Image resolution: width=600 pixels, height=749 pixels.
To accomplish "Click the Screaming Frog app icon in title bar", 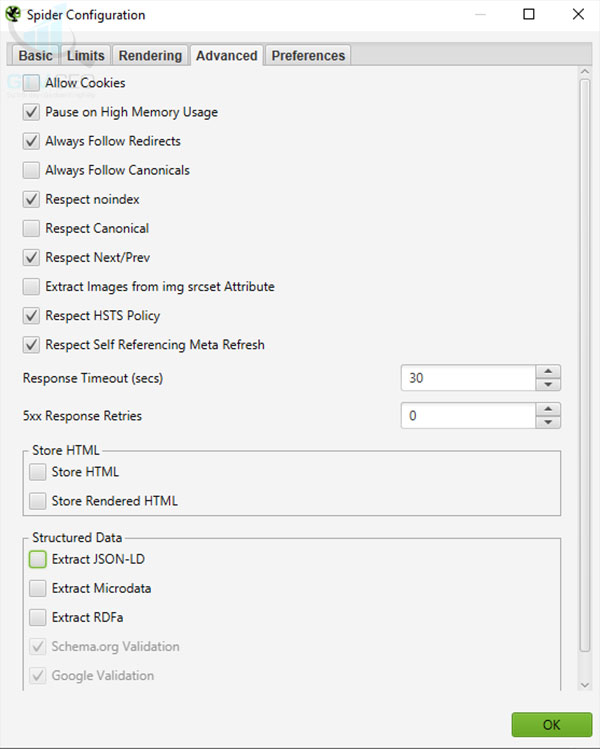I will tap(13, 15).
